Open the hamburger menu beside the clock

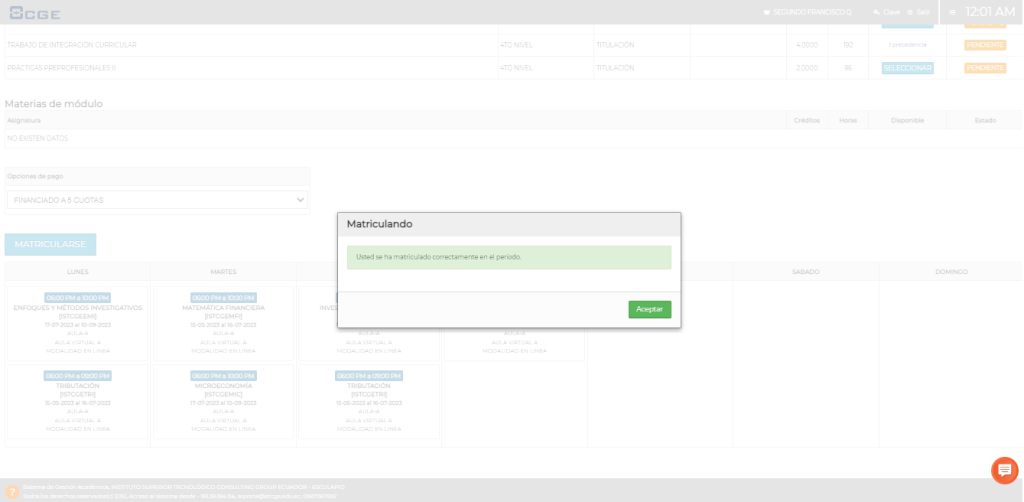(952, 12)
